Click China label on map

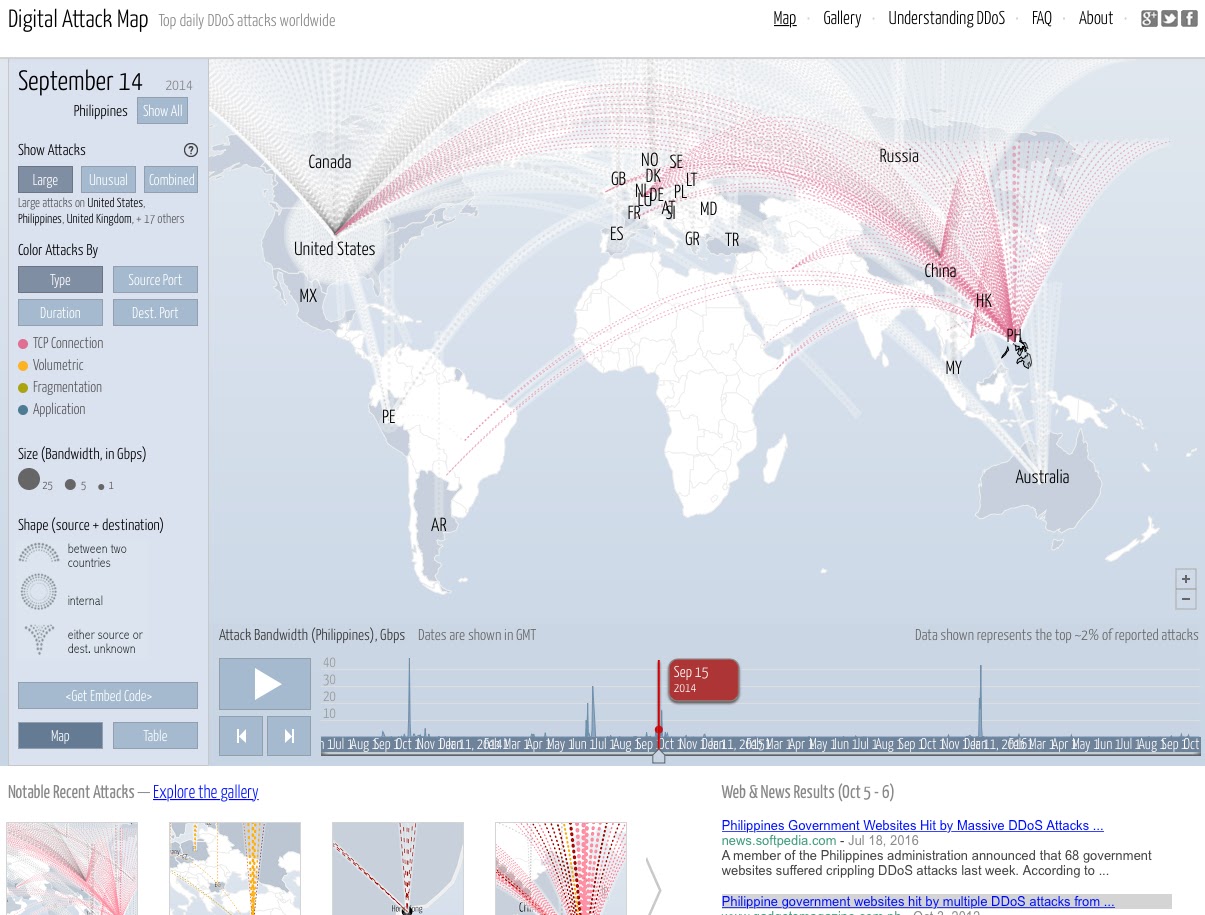point(940,270)
